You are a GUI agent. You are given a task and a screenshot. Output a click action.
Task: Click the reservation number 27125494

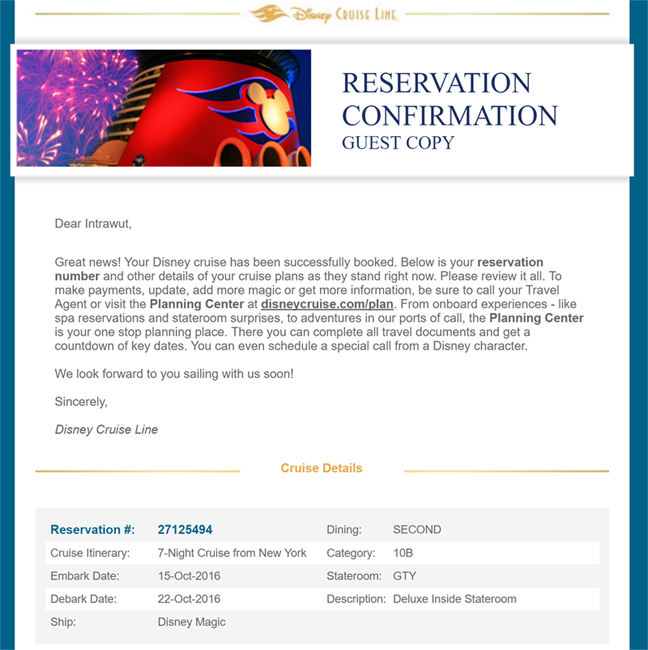point(185,530)
